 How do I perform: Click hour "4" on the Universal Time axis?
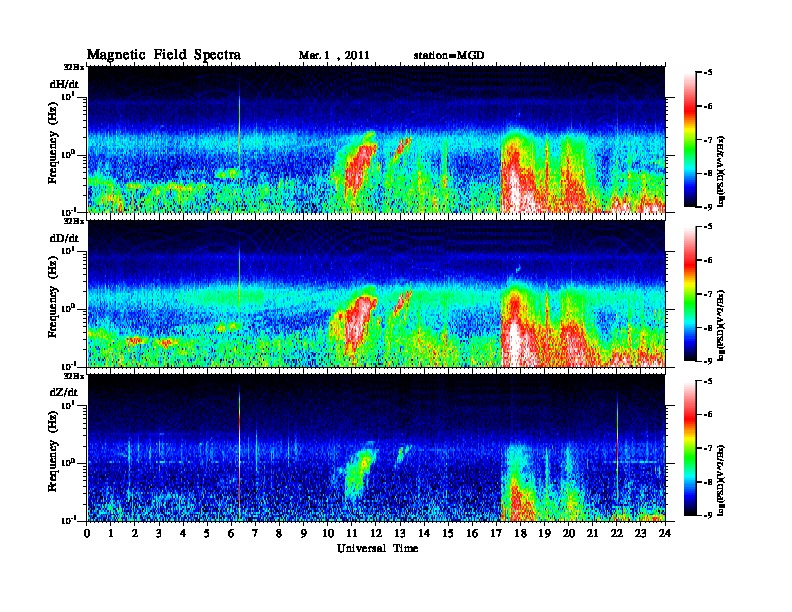click(183, 533)
